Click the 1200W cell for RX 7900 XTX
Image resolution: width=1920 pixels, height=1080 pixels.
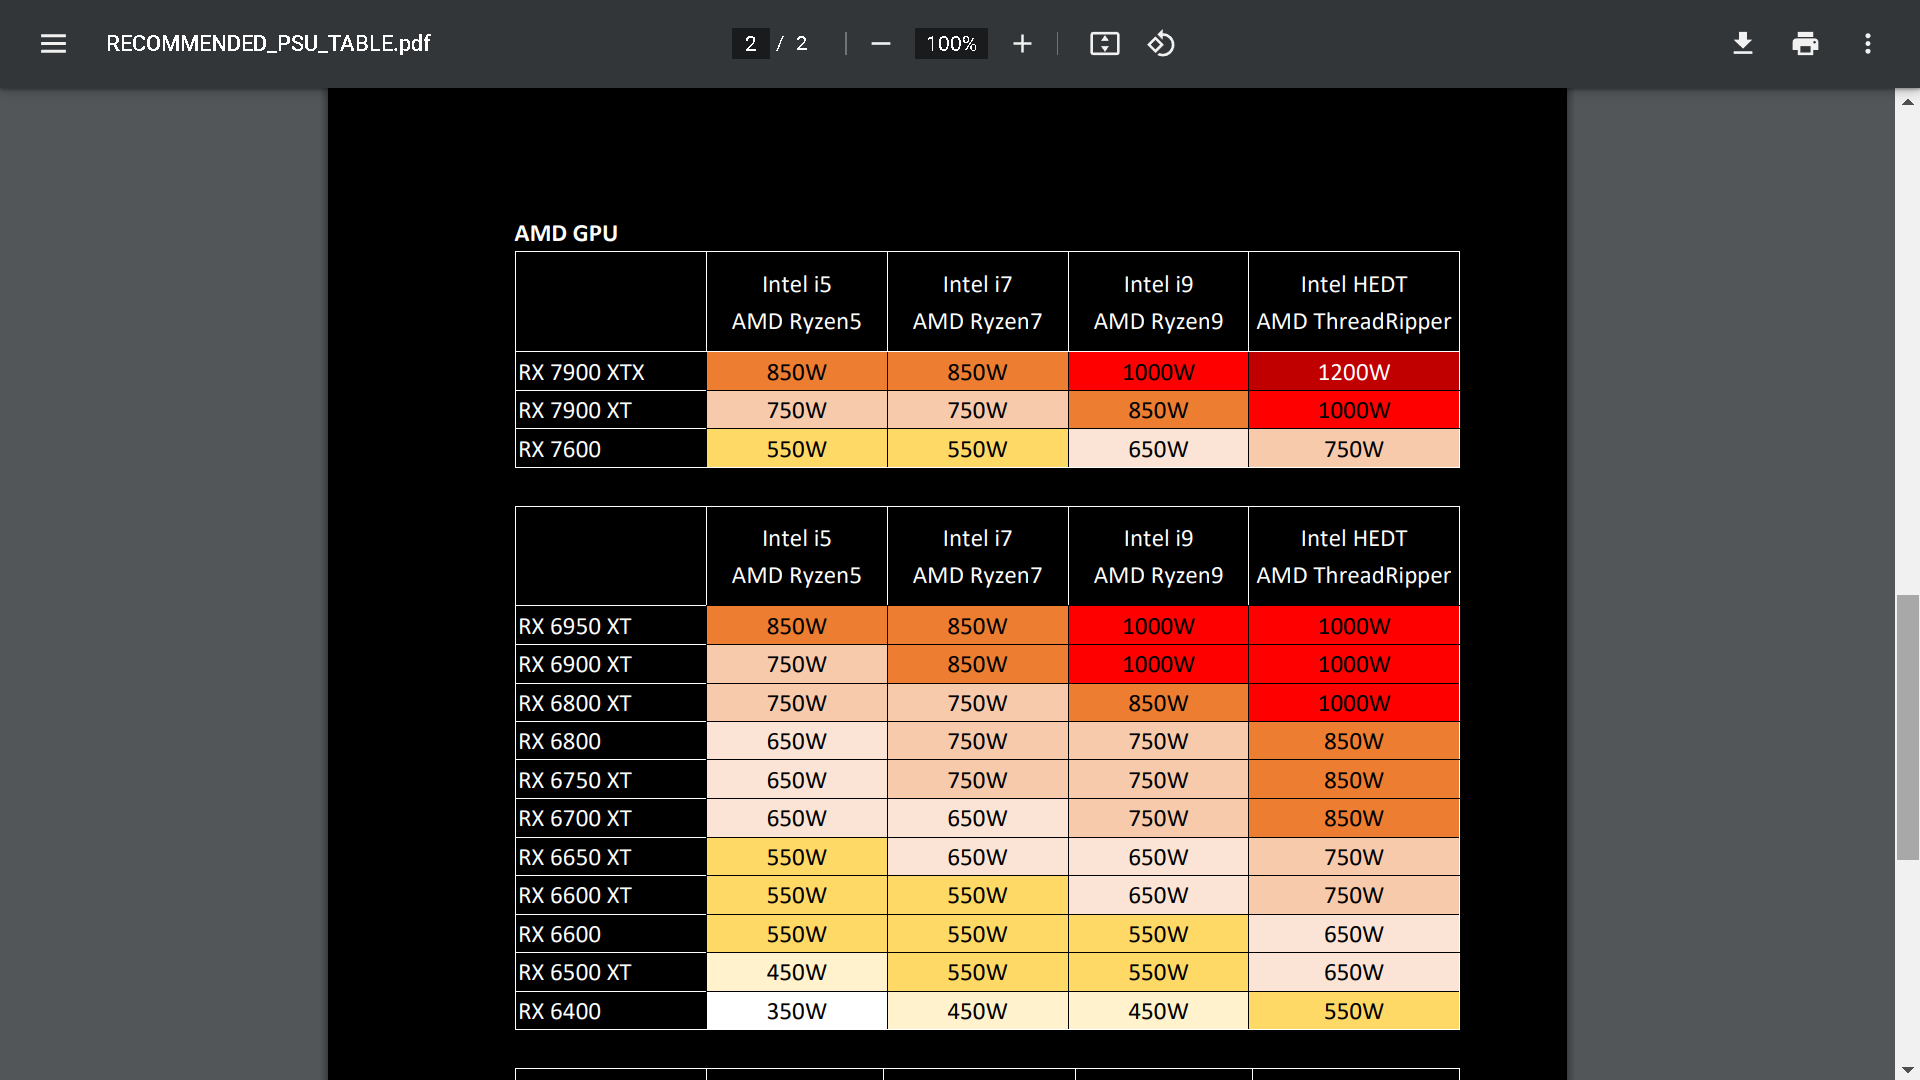point(1354,372)
